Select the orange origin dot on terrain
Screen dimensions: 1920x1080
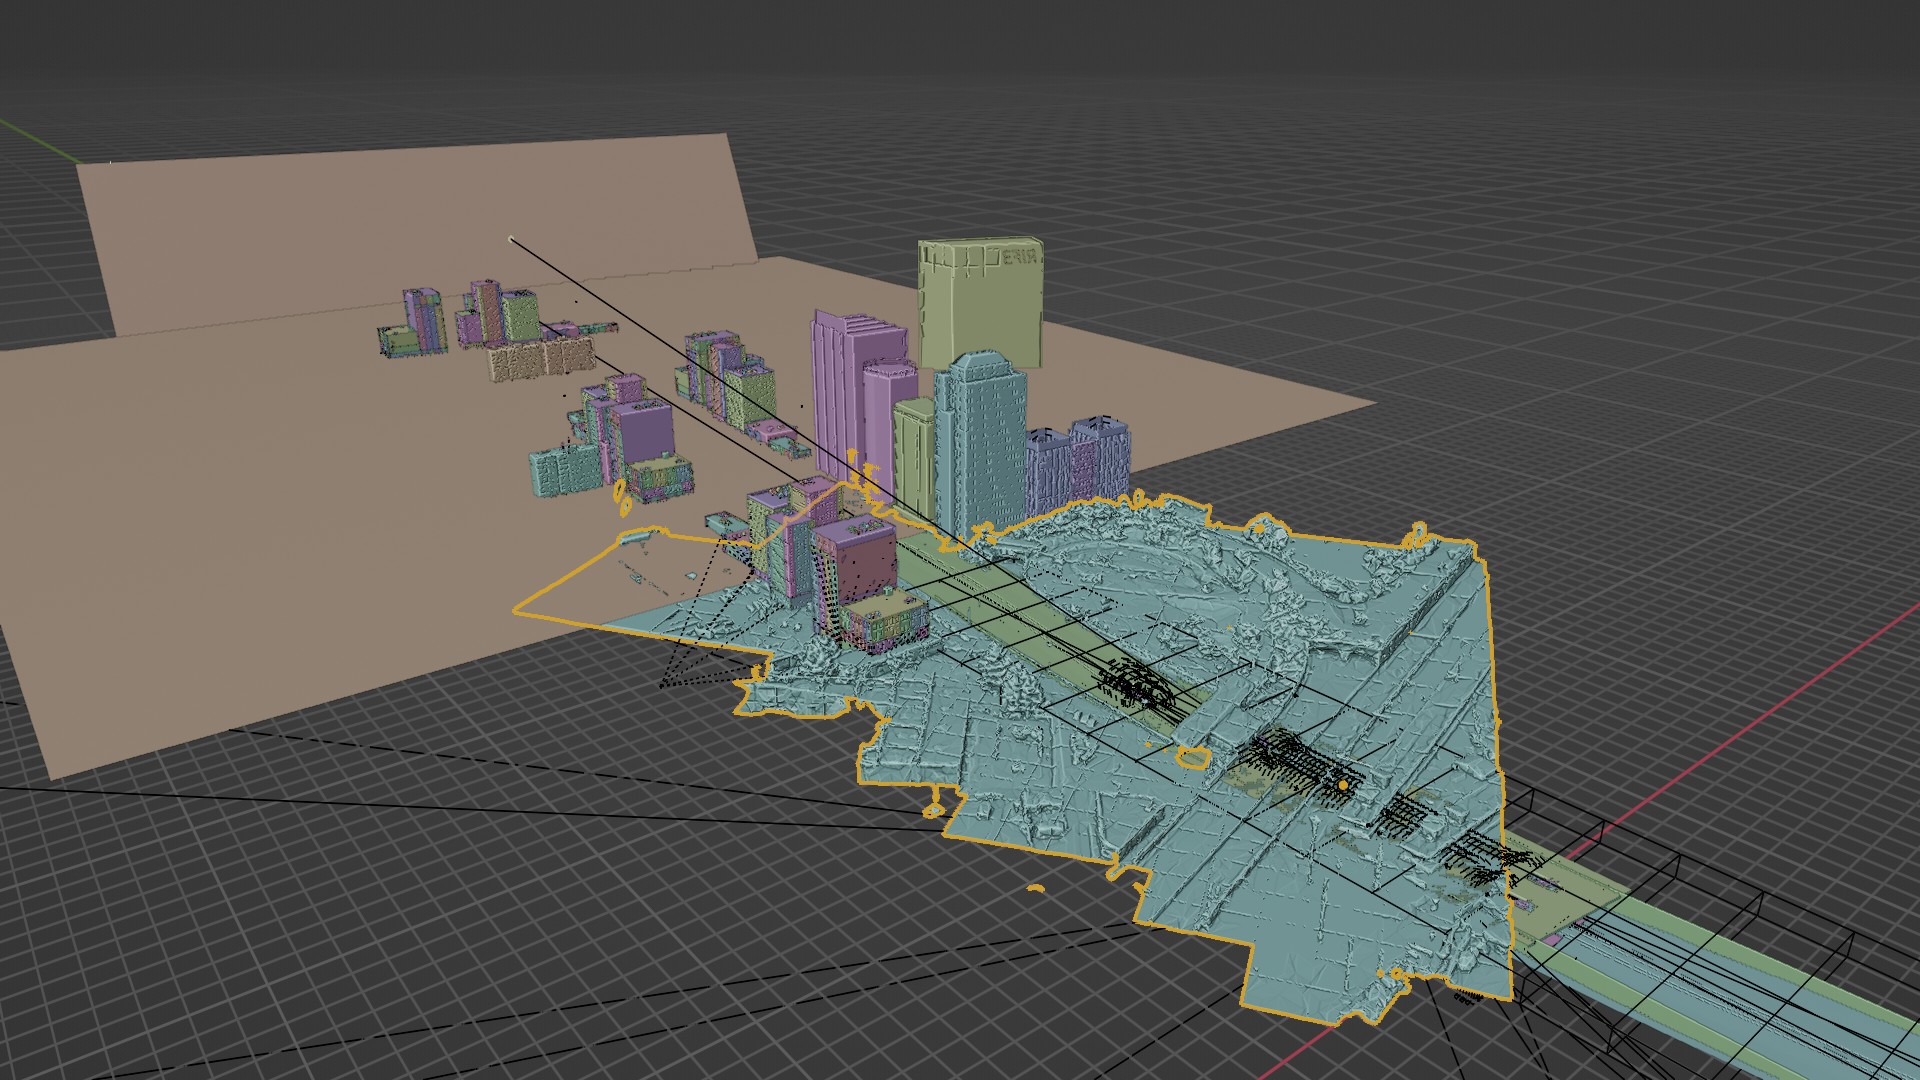(x=1343, y=787)
